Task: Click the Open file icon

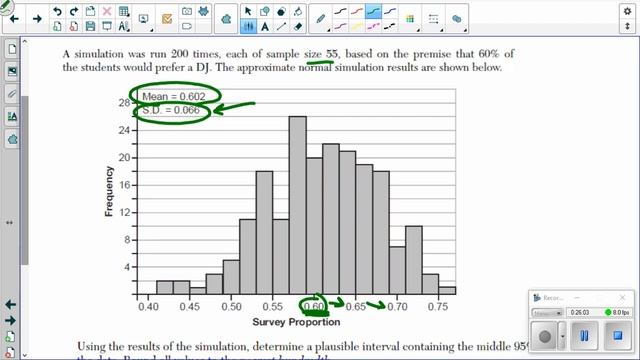Action: (x=90, y=11)
